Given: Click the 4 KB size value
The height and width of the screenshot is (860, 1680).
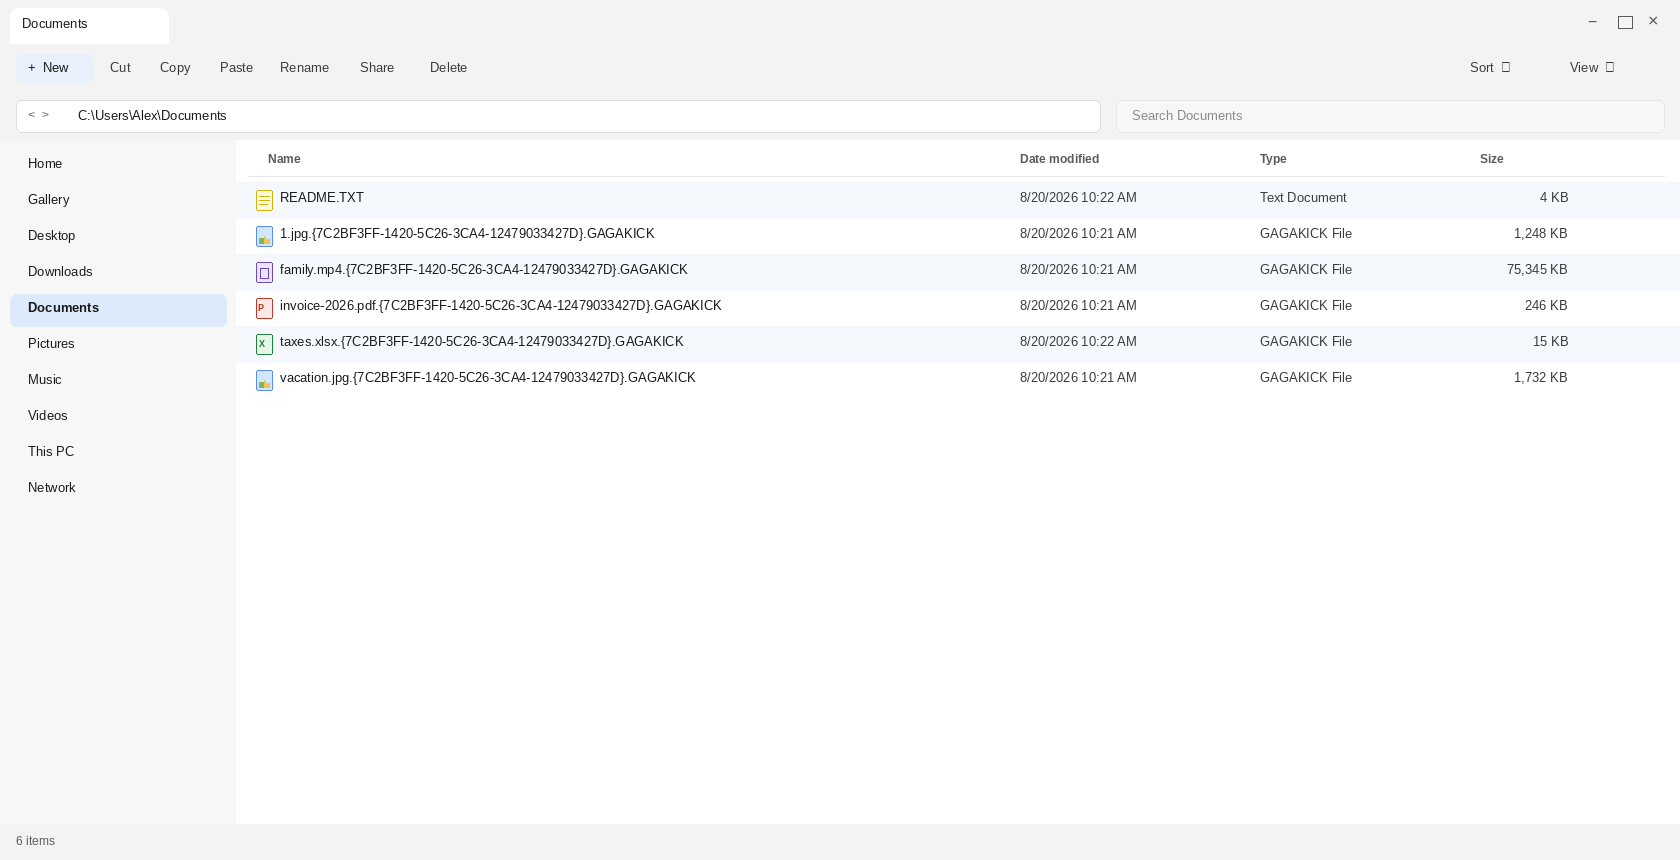Looking at the screenshot, I should click(1554, 198).
